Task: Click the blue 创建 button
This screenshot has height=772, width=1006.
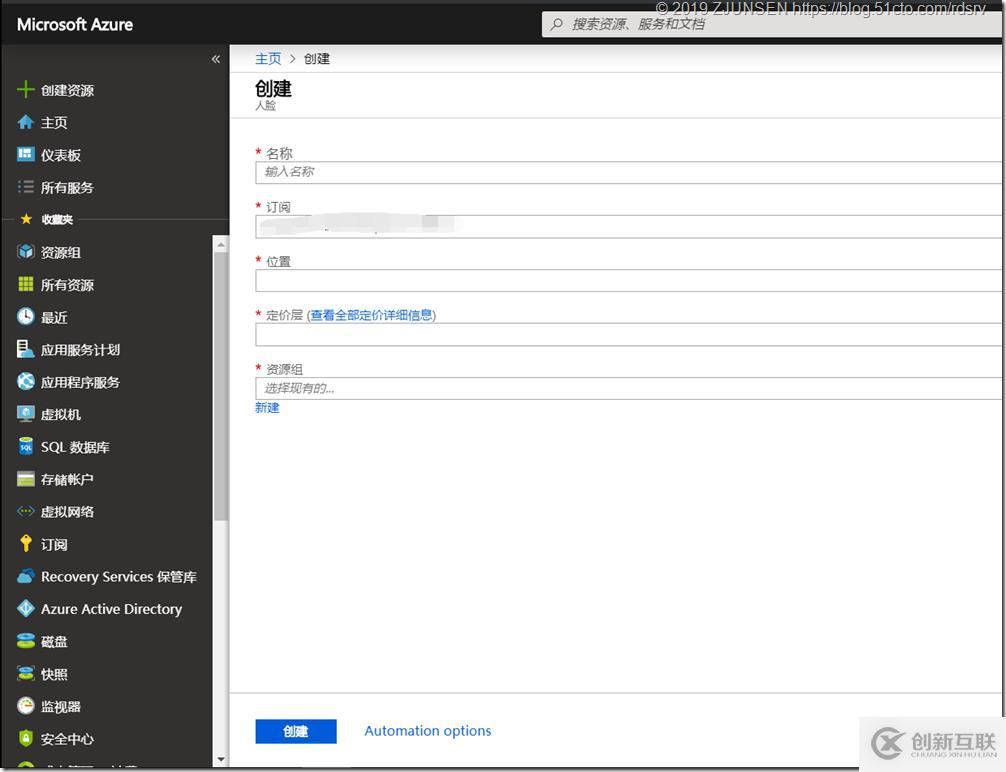Action: [x=295, y=731]
